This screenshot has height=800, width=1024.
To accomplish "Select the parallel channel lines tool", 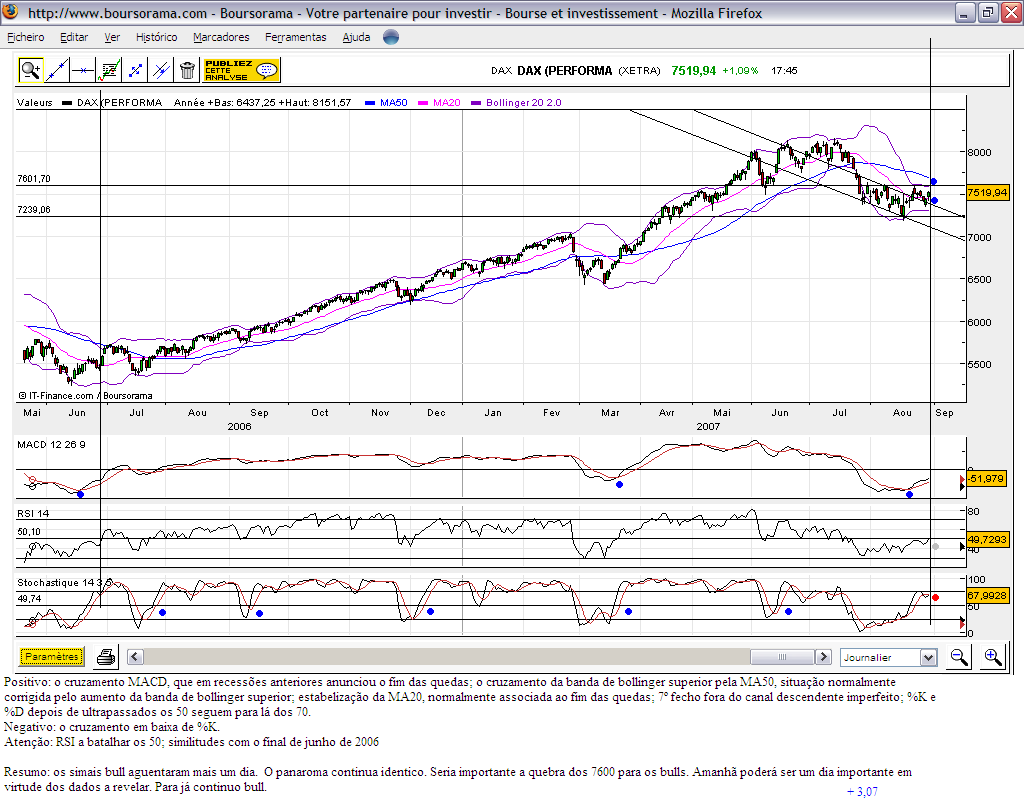I will (x=161, y=70).
